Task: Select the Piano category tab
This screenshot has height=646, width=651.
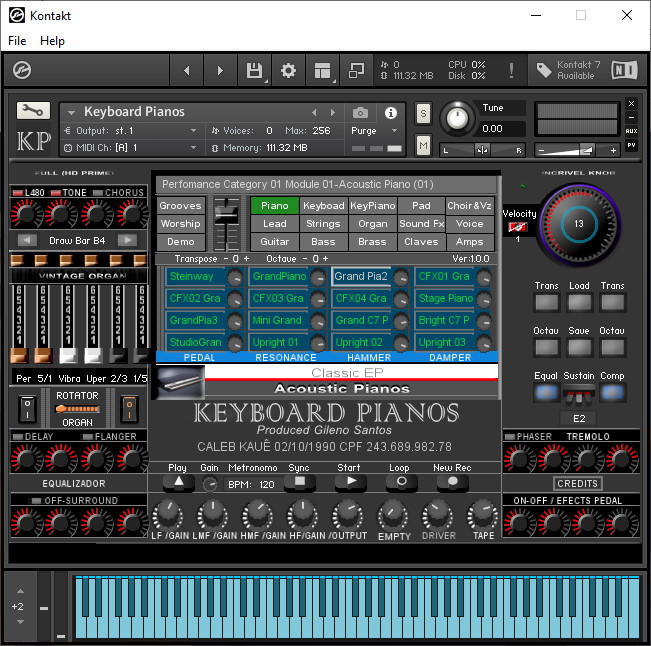Action: tap(274, 206)
